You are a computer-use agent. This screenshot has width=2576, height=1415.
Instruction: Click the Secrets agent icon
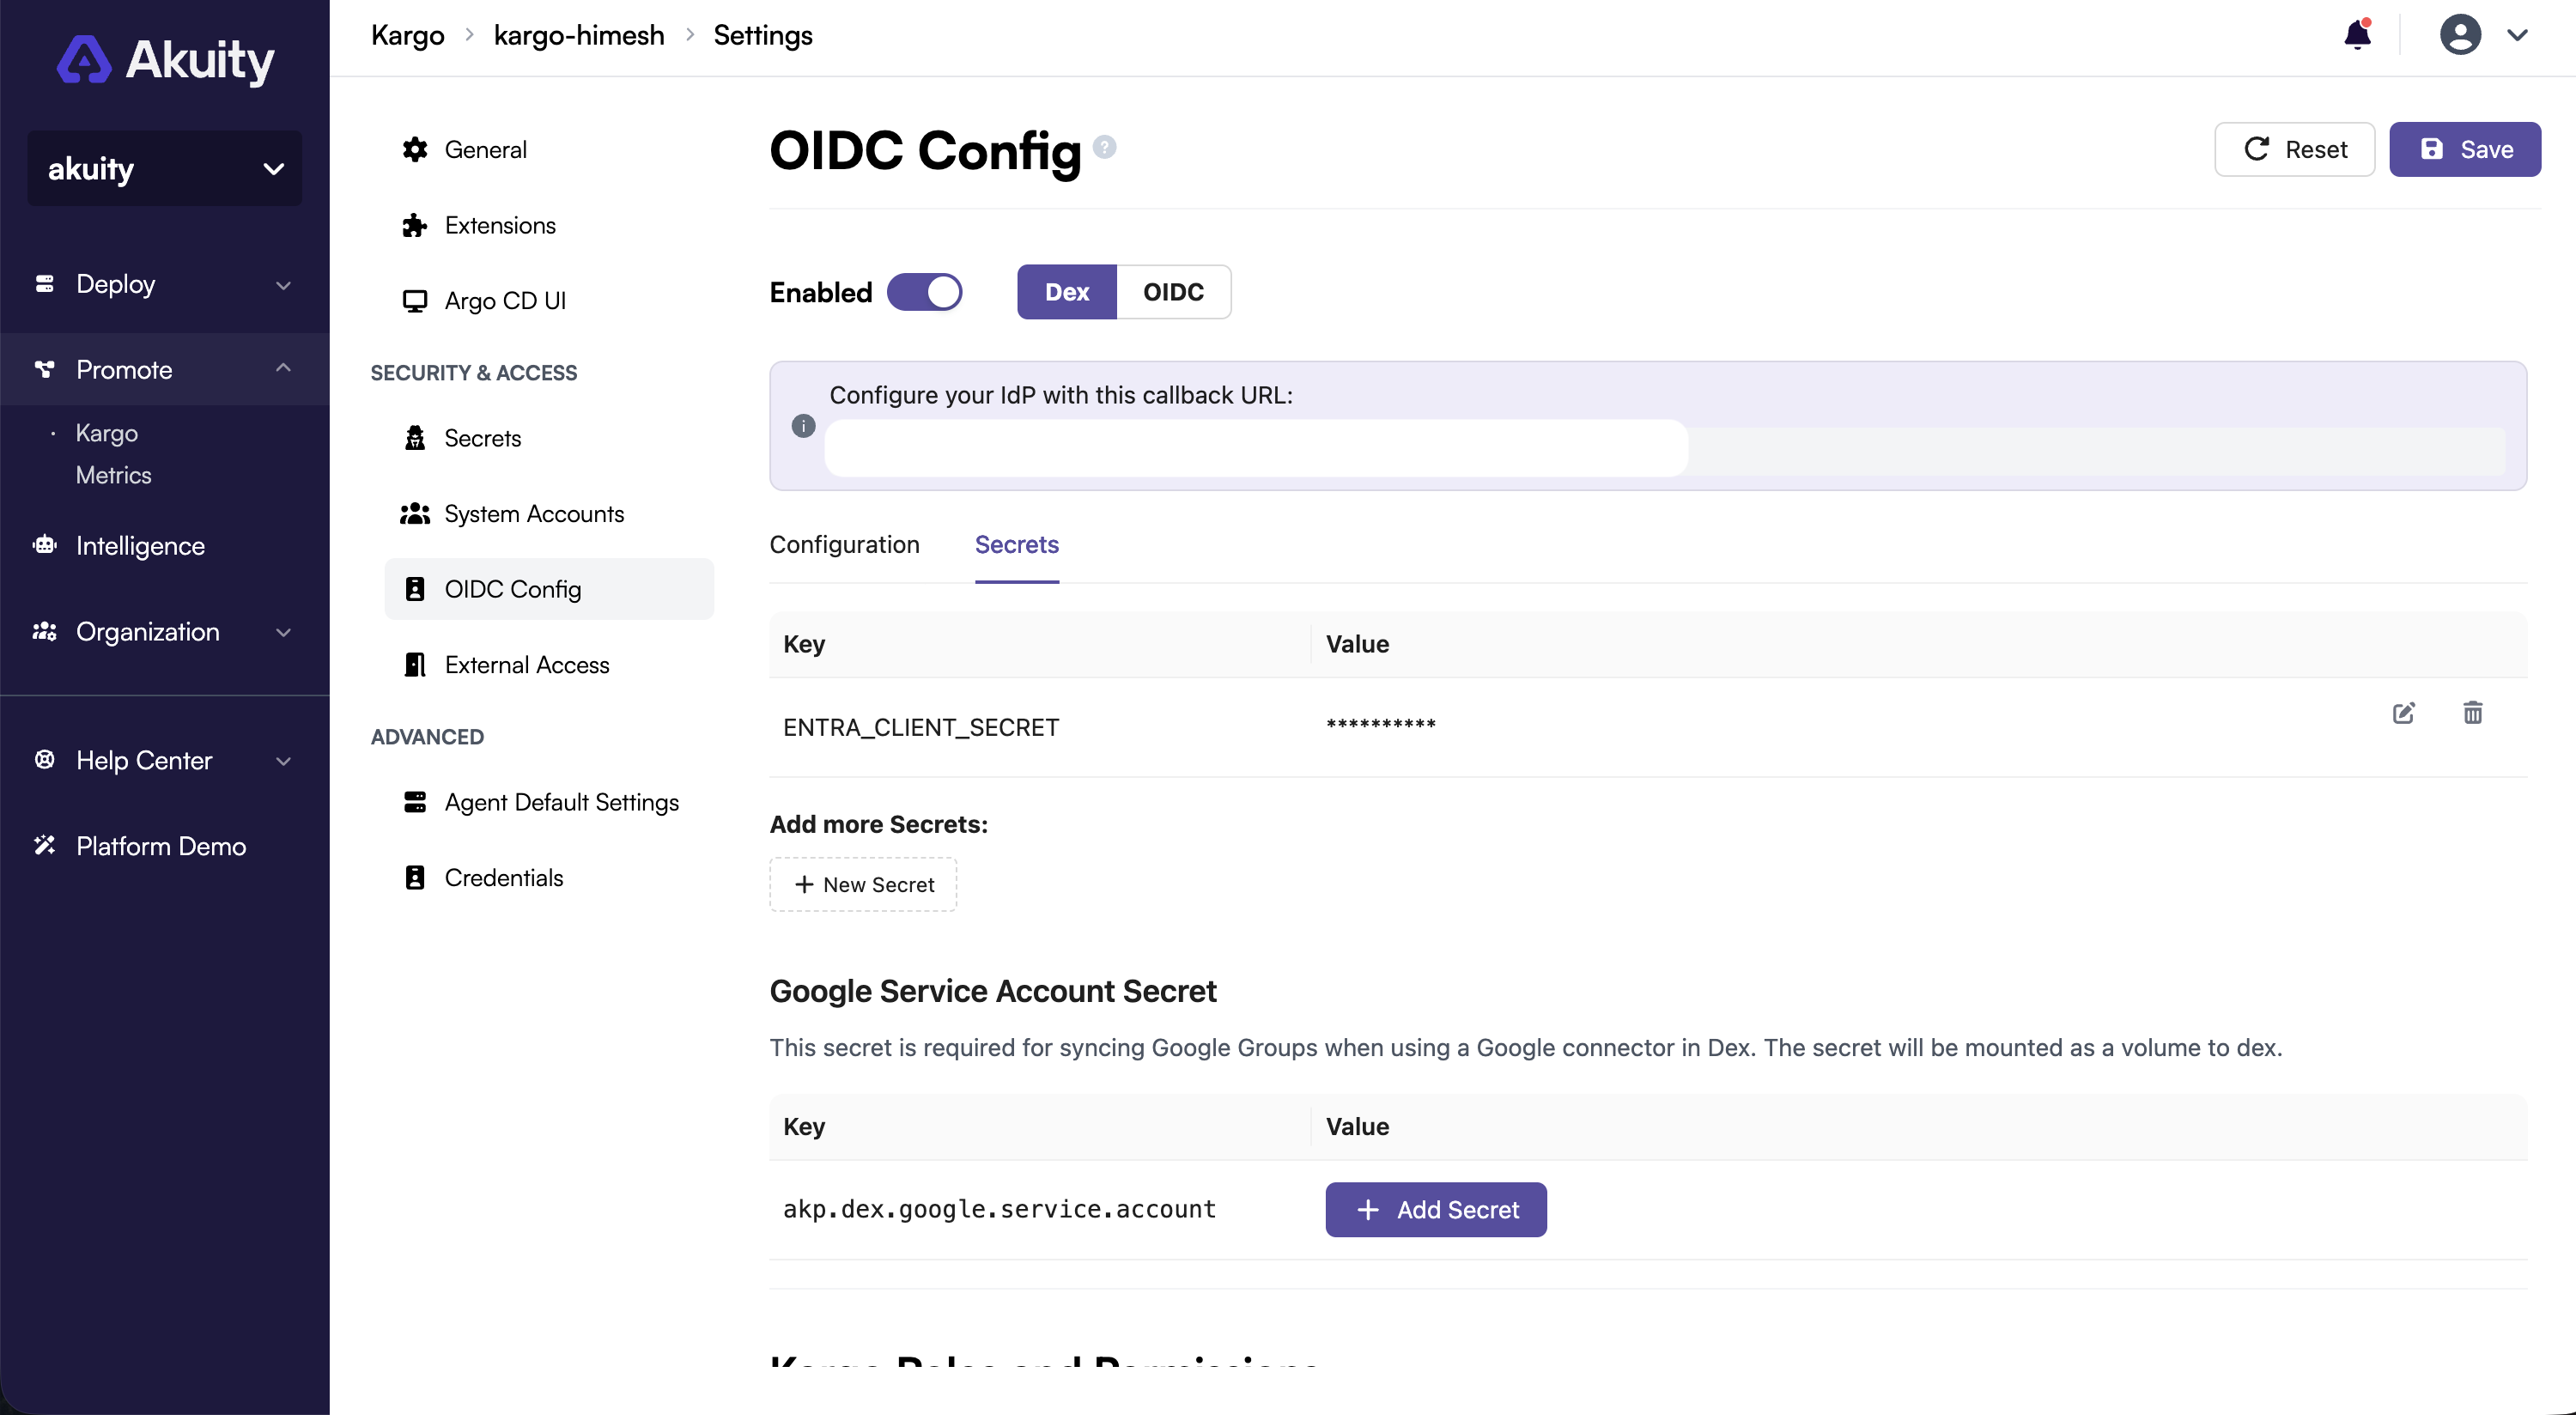(415, 438)
